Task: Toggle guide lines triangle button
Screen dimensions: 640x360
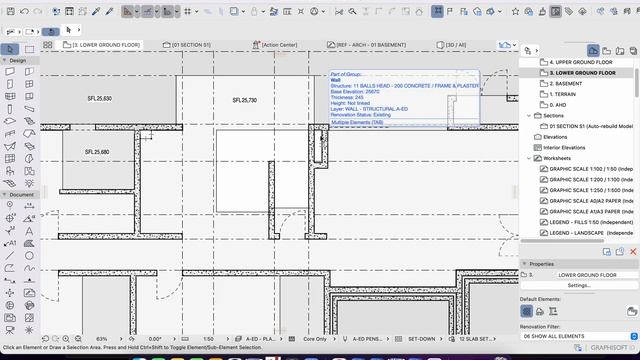Action: pyautogui.click(x=128, y=11)
